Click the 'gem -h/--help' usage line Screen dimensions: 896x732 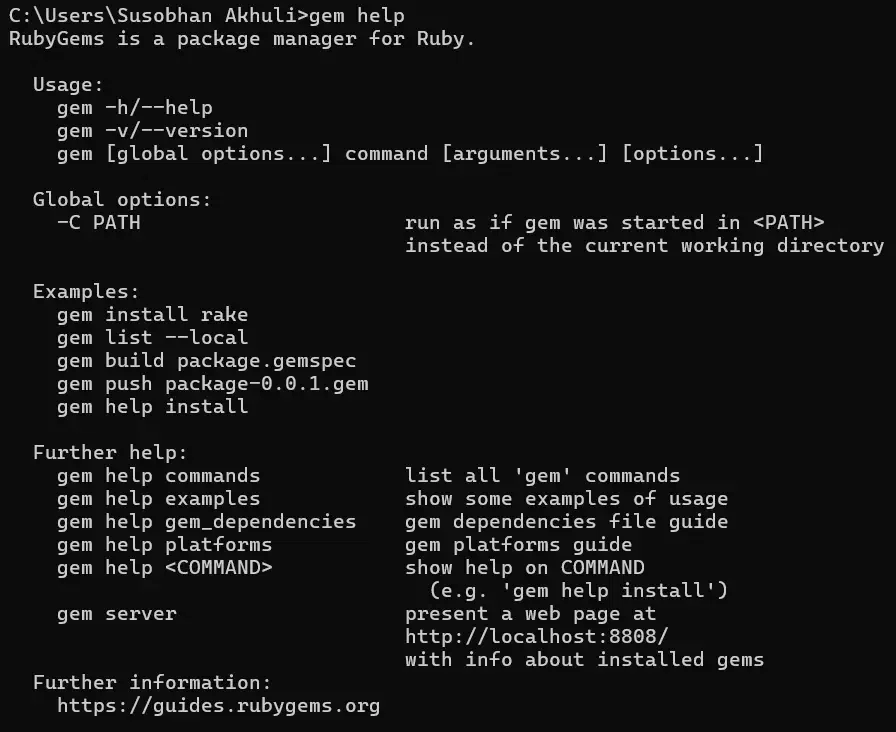134,108
